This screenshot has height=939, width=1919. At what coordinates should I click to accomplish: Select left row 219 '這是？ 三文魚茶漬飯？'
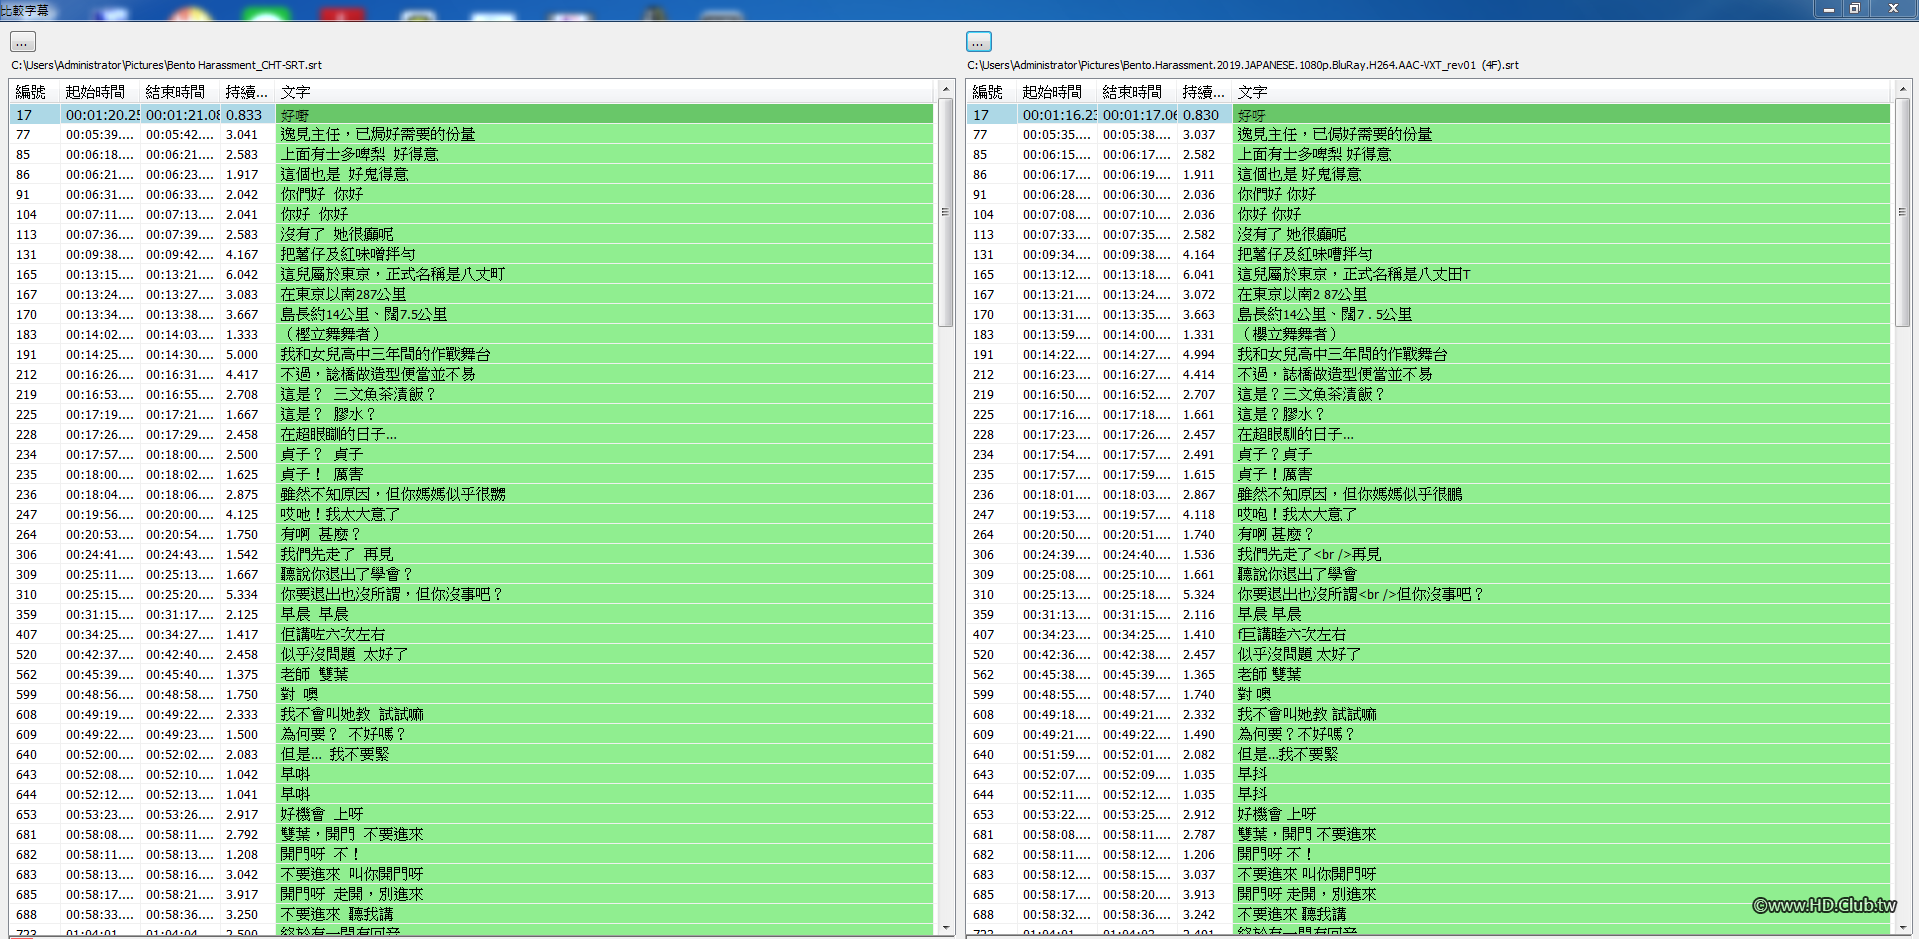[x=471, y=394]
